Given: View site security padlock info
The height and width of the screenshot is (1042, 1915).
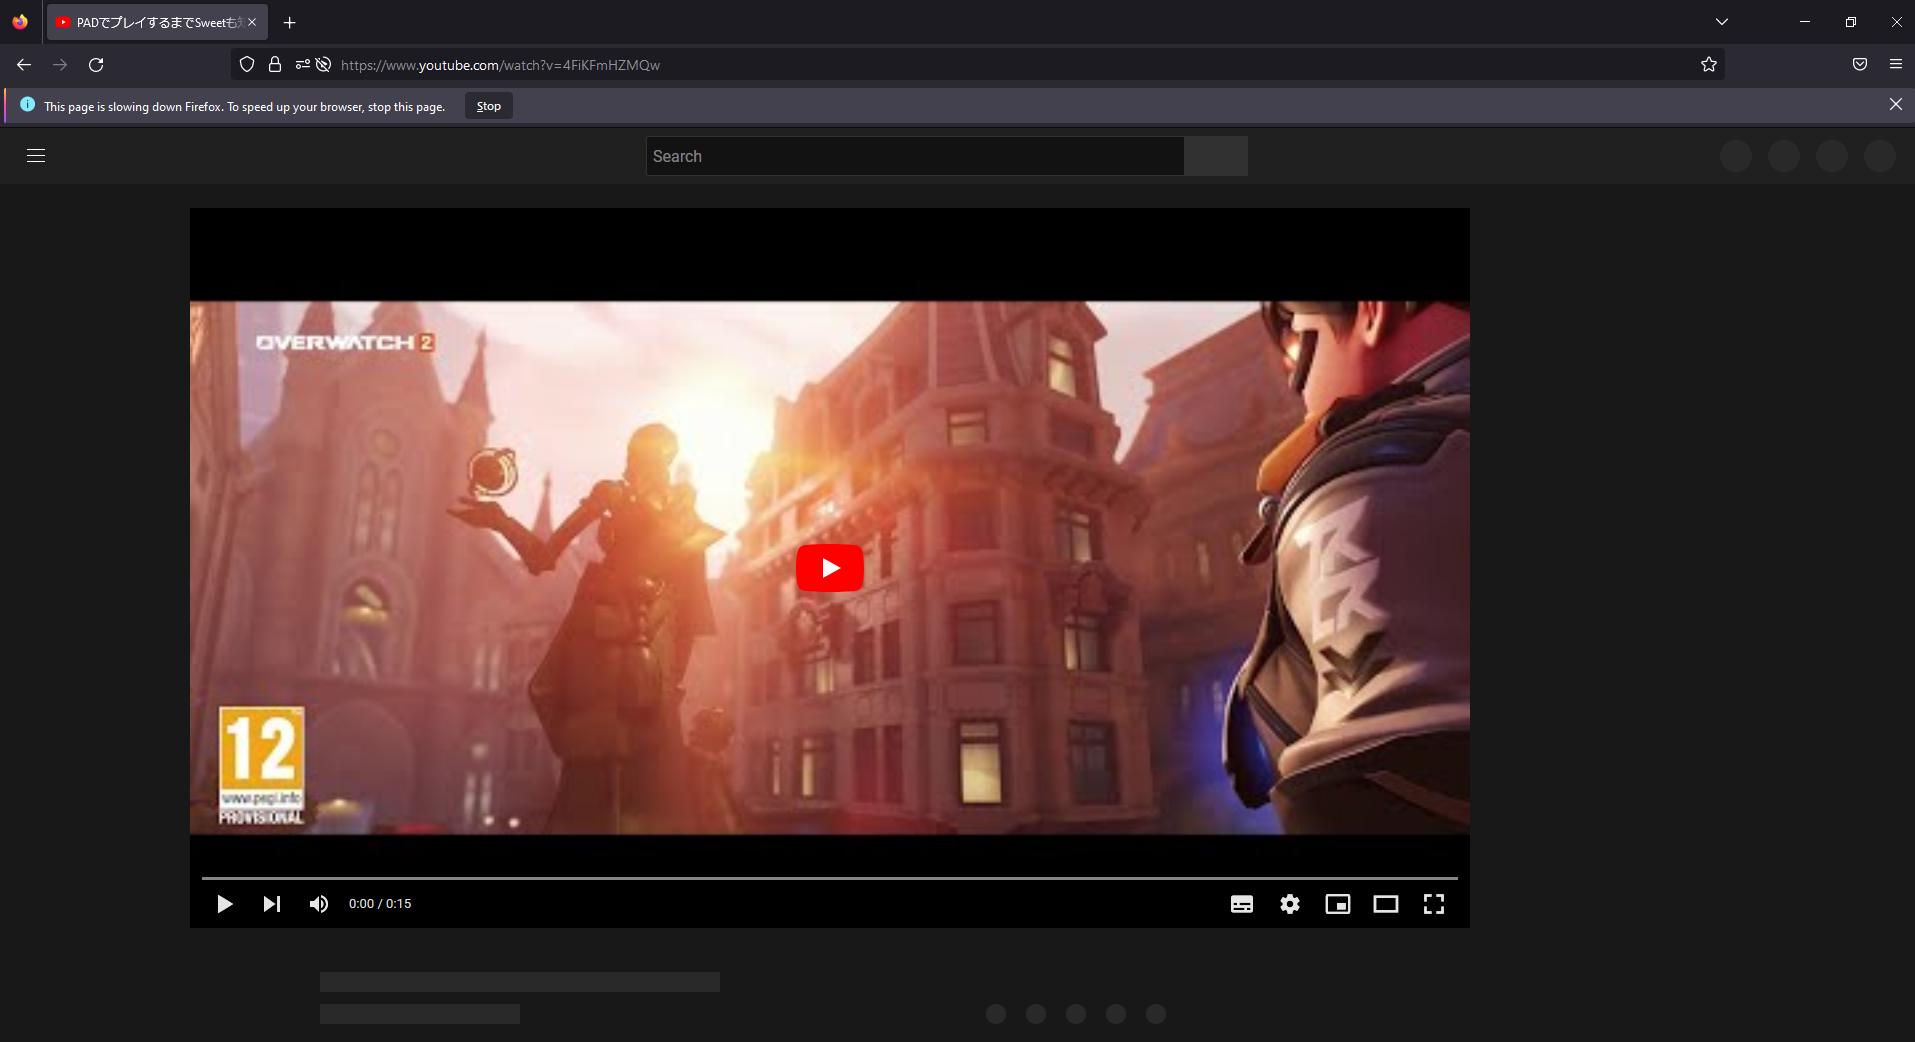Looking at the screenshot, I should click(275, 64).
